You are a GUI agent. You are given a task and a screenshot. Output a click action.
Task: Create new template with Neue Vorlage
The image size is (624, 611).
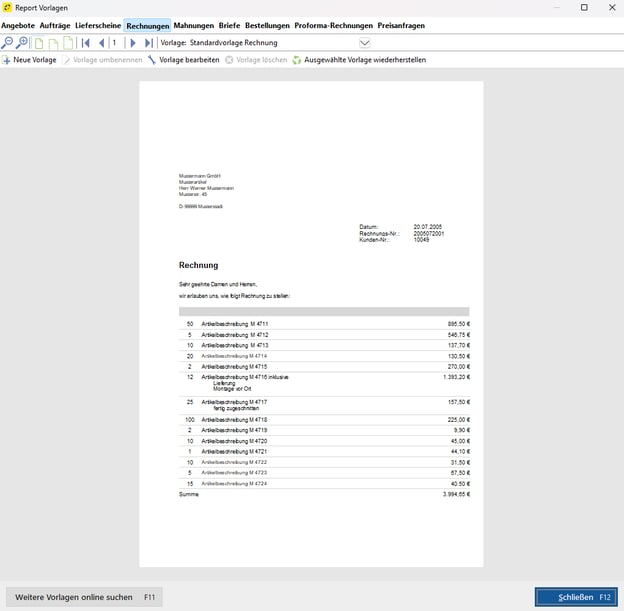(29, 60)
